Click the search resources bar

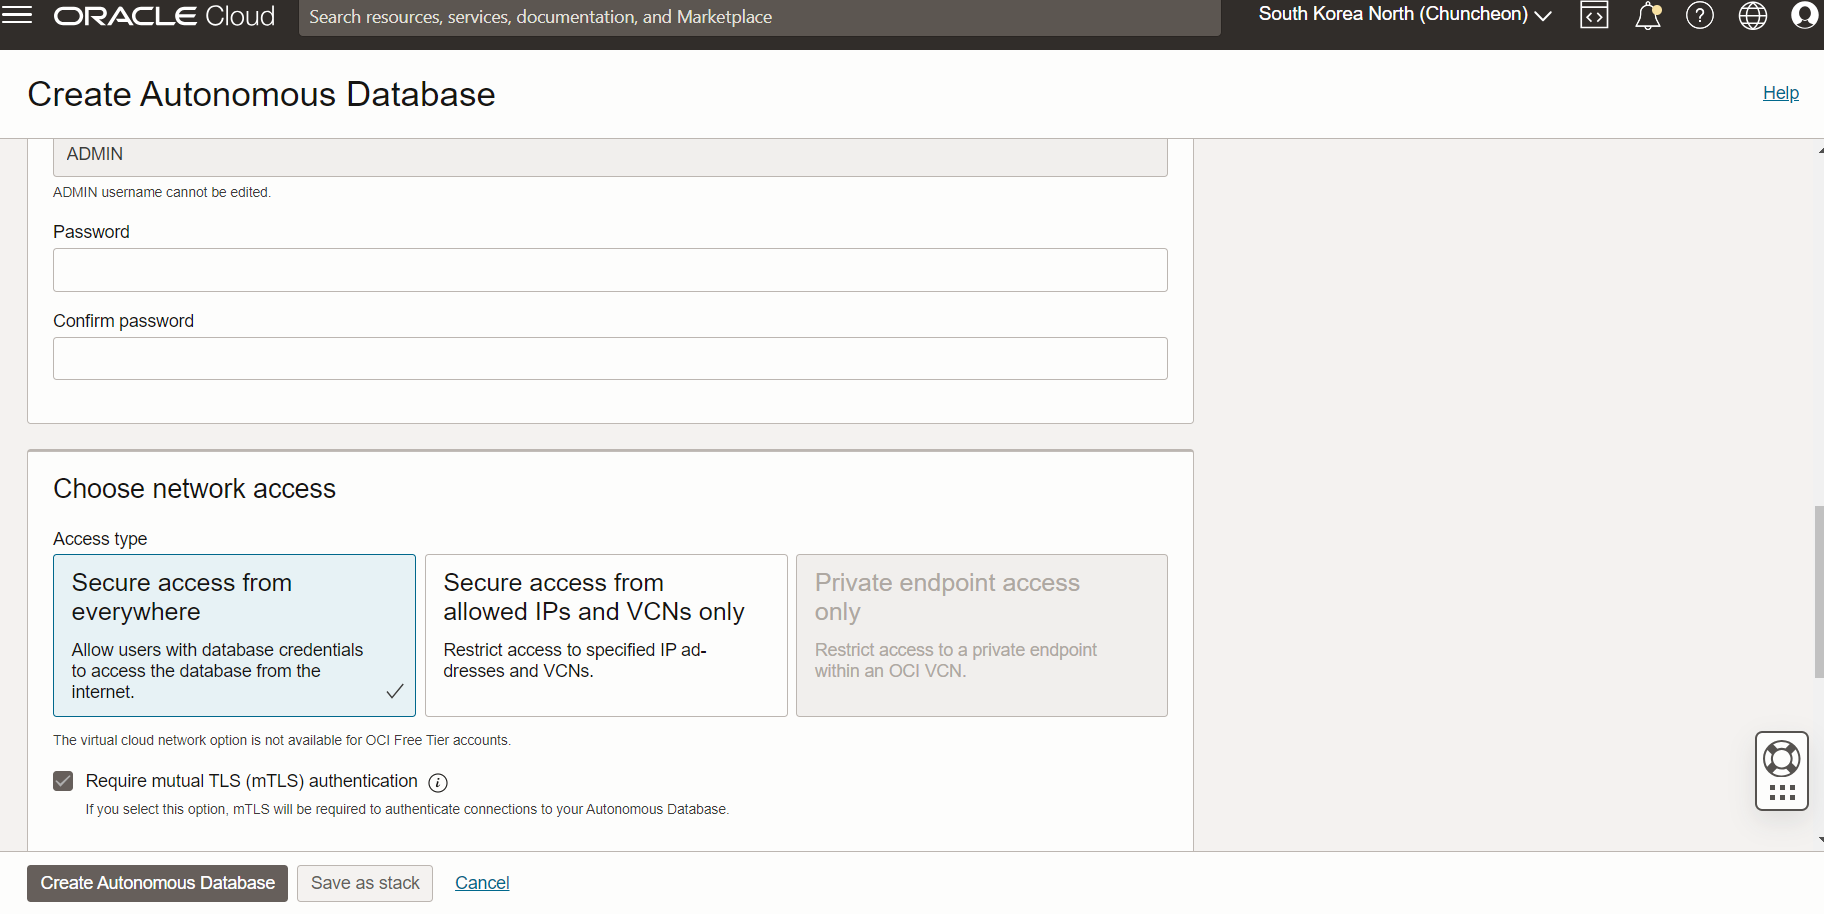[x=759, y=17]
